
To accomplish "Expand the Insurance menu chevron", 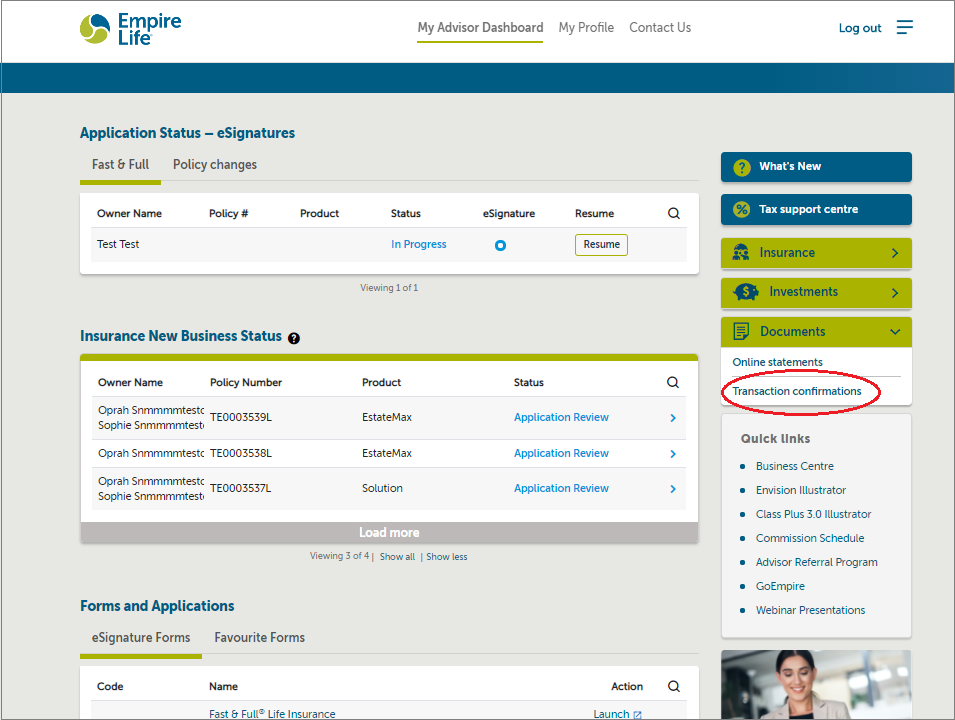I will (895, 253).
